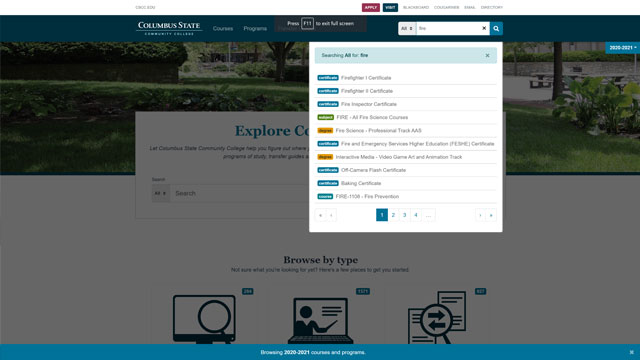Select Fire Inspector Certificate result
The width and height of the screenshot is (640, 360).
[369, 104]
